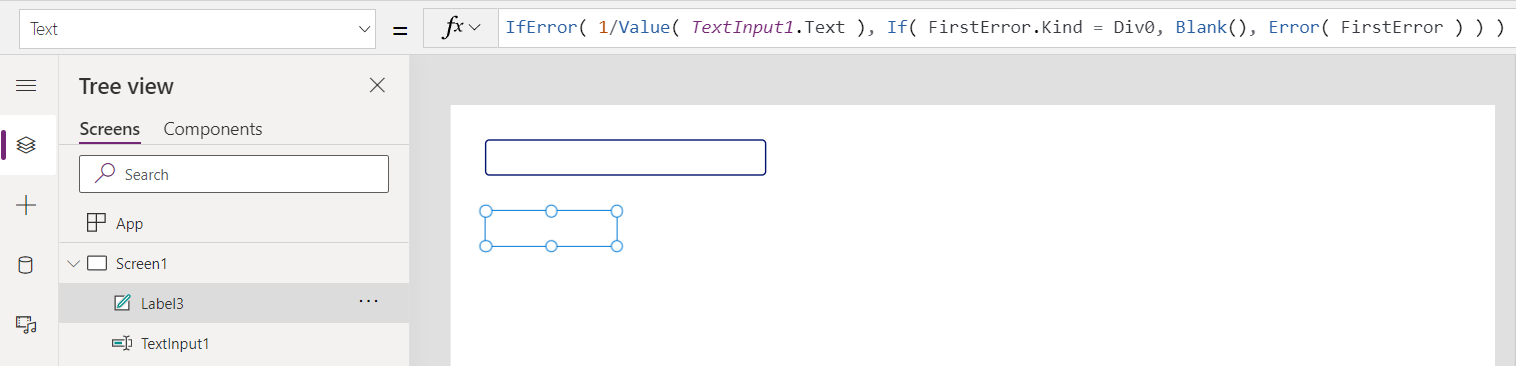
Task: Click inside the IfError formula bar
Action: [1005, 28]
